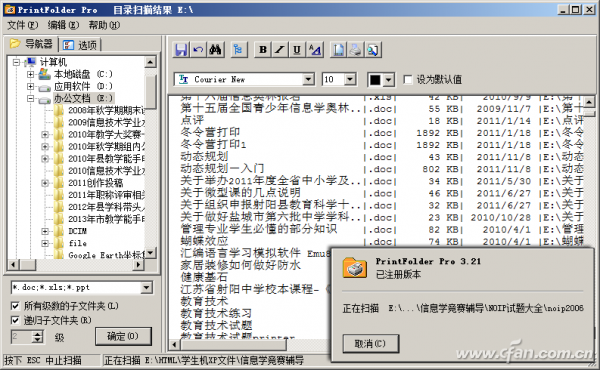Open the Courier New font dropdown
Viewport: 600px width, 370px height.
[x=308, y=80]
